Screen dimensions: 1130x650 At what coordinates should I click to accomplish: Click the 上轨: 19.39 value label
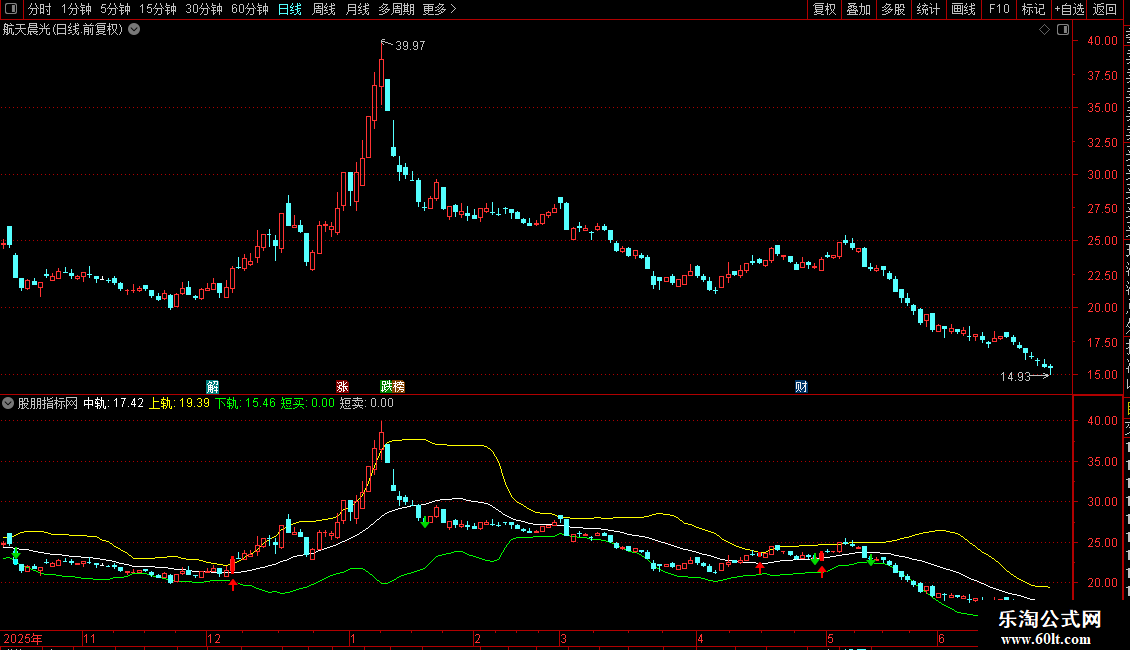coord(179,404)
